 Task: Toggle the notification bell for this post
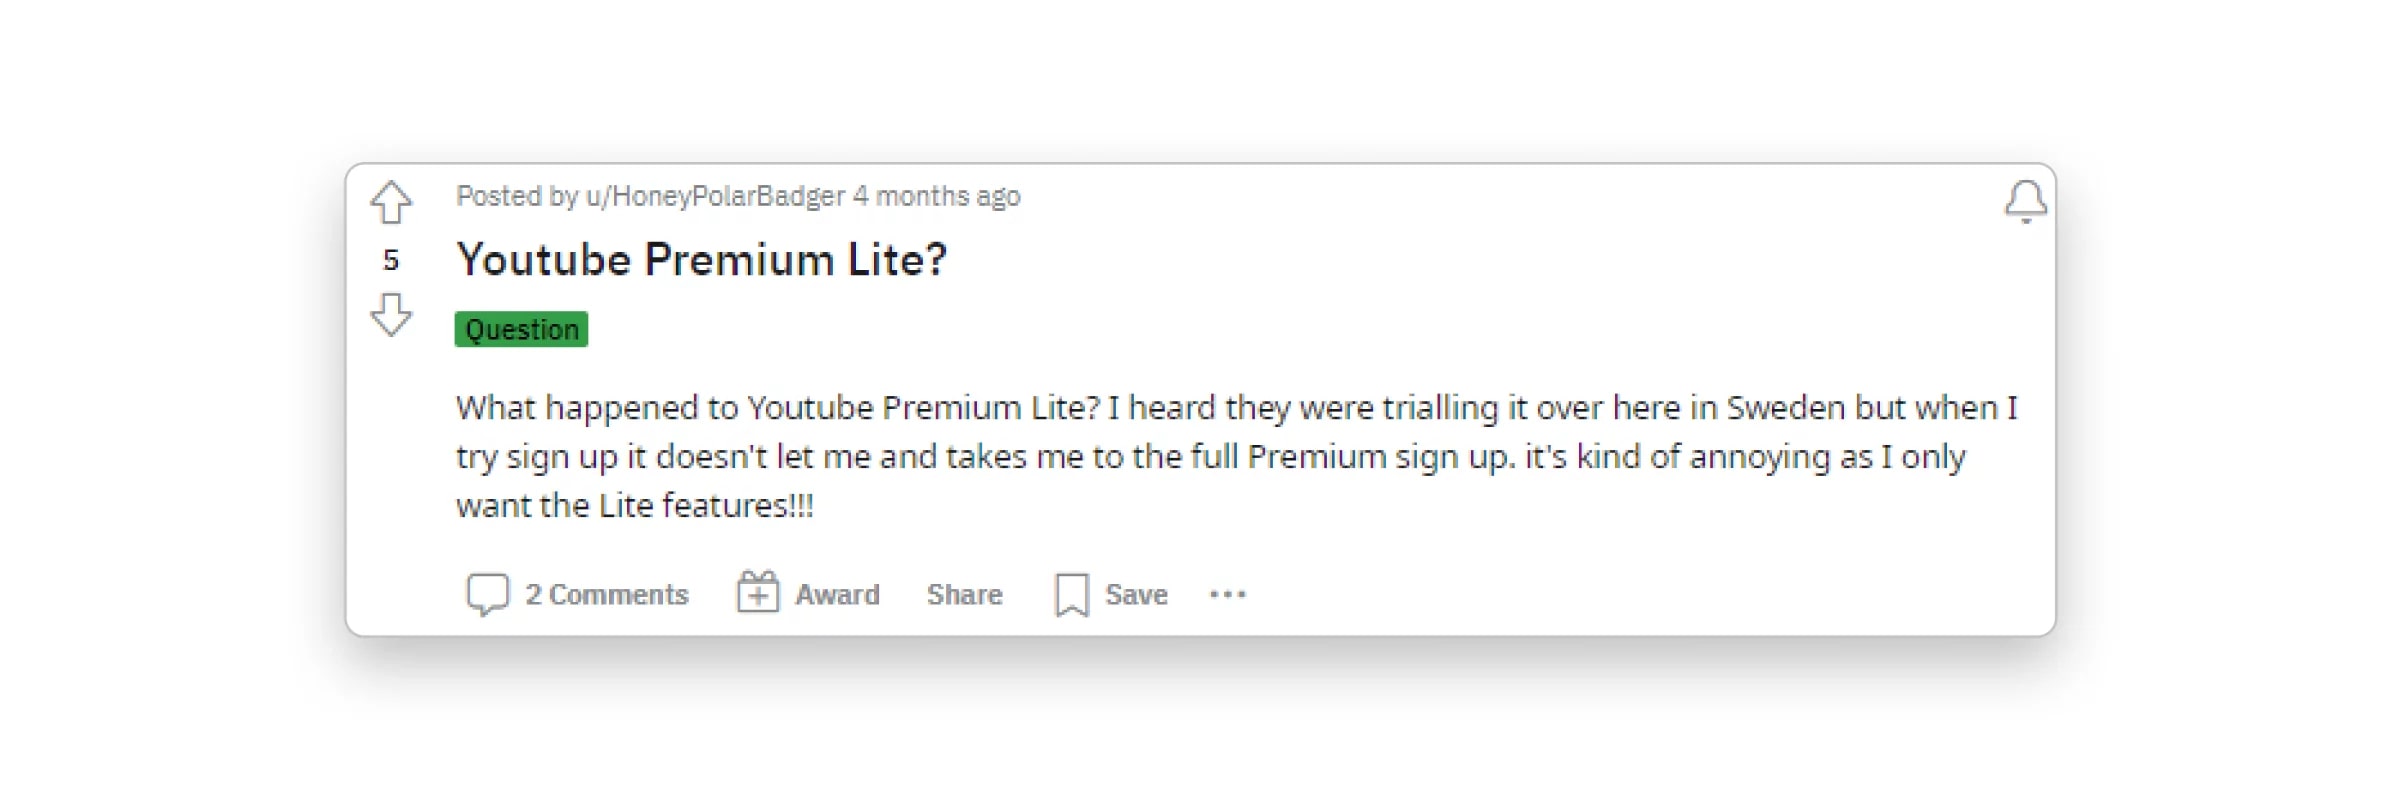pos(2026,201)
